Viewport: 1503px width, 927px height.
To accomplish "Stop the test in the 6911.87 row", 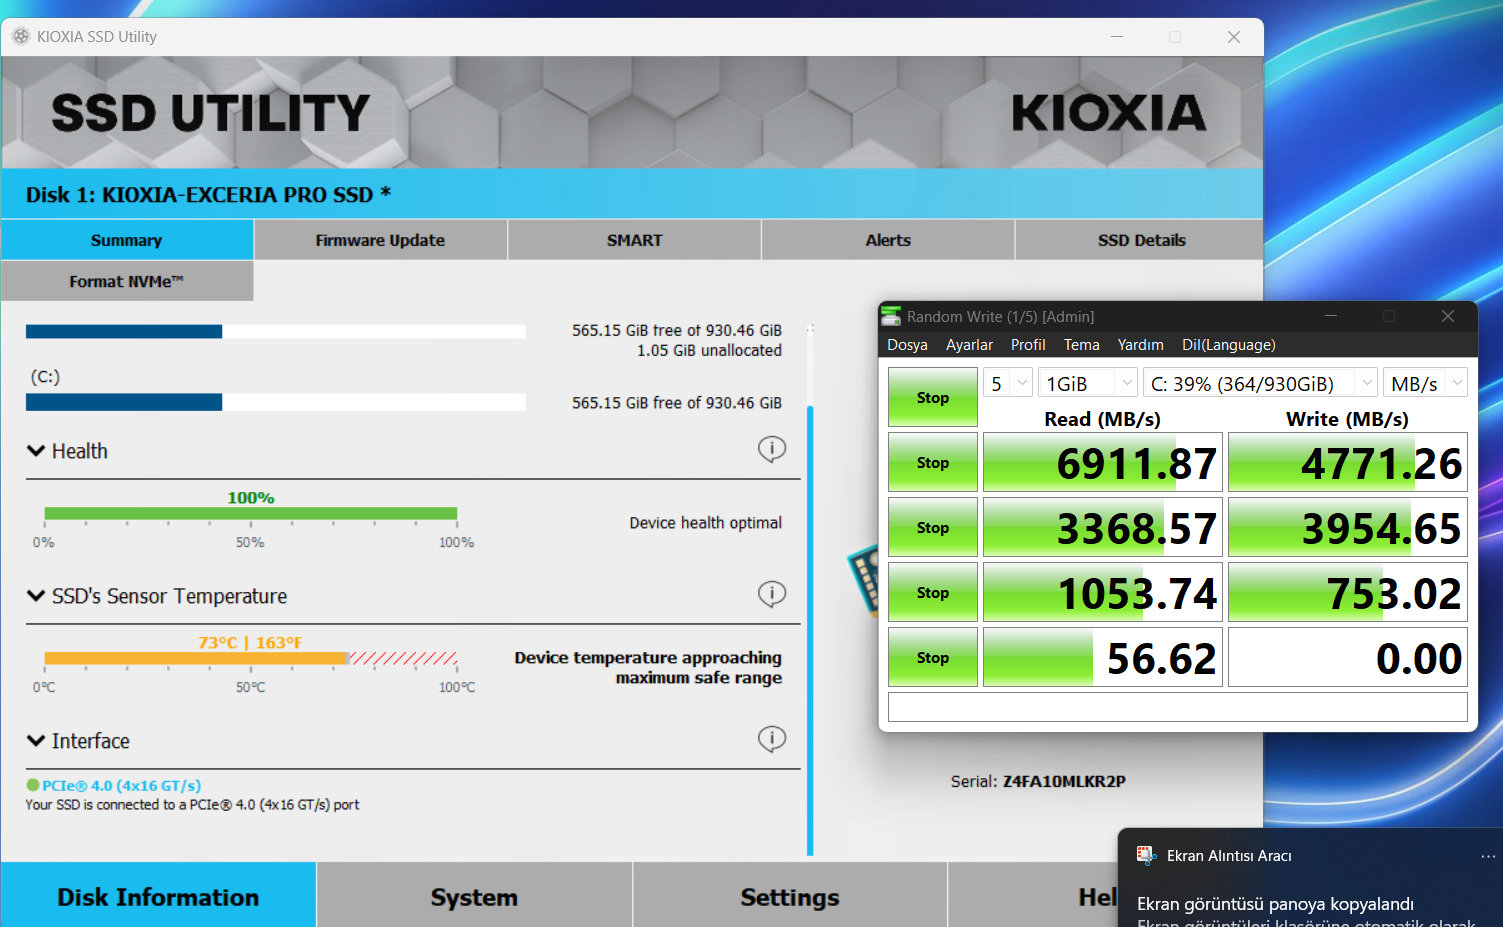I will [933, 462].
